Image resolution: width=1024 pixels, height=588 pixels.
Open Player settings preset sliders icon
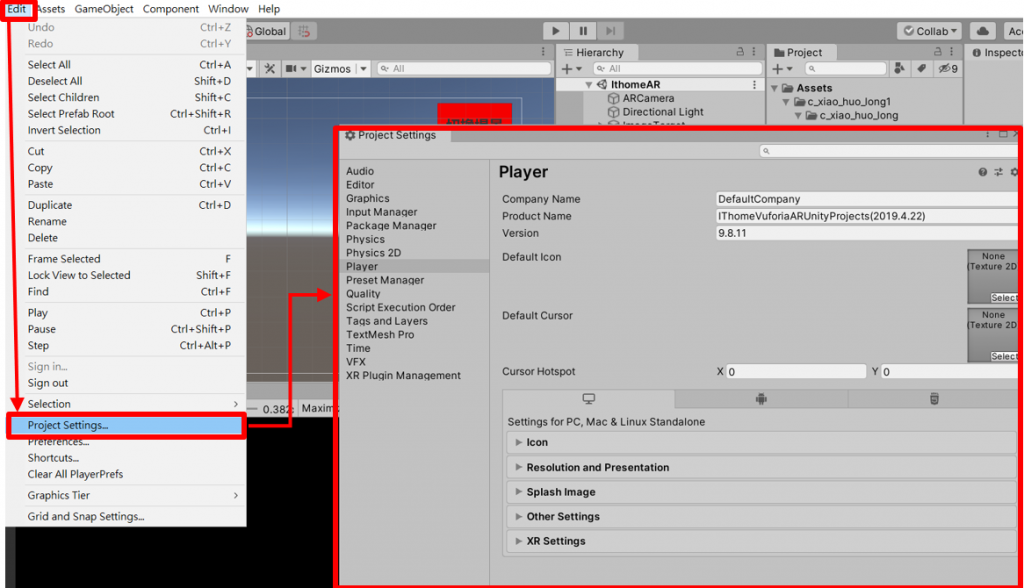coord(999,172)
